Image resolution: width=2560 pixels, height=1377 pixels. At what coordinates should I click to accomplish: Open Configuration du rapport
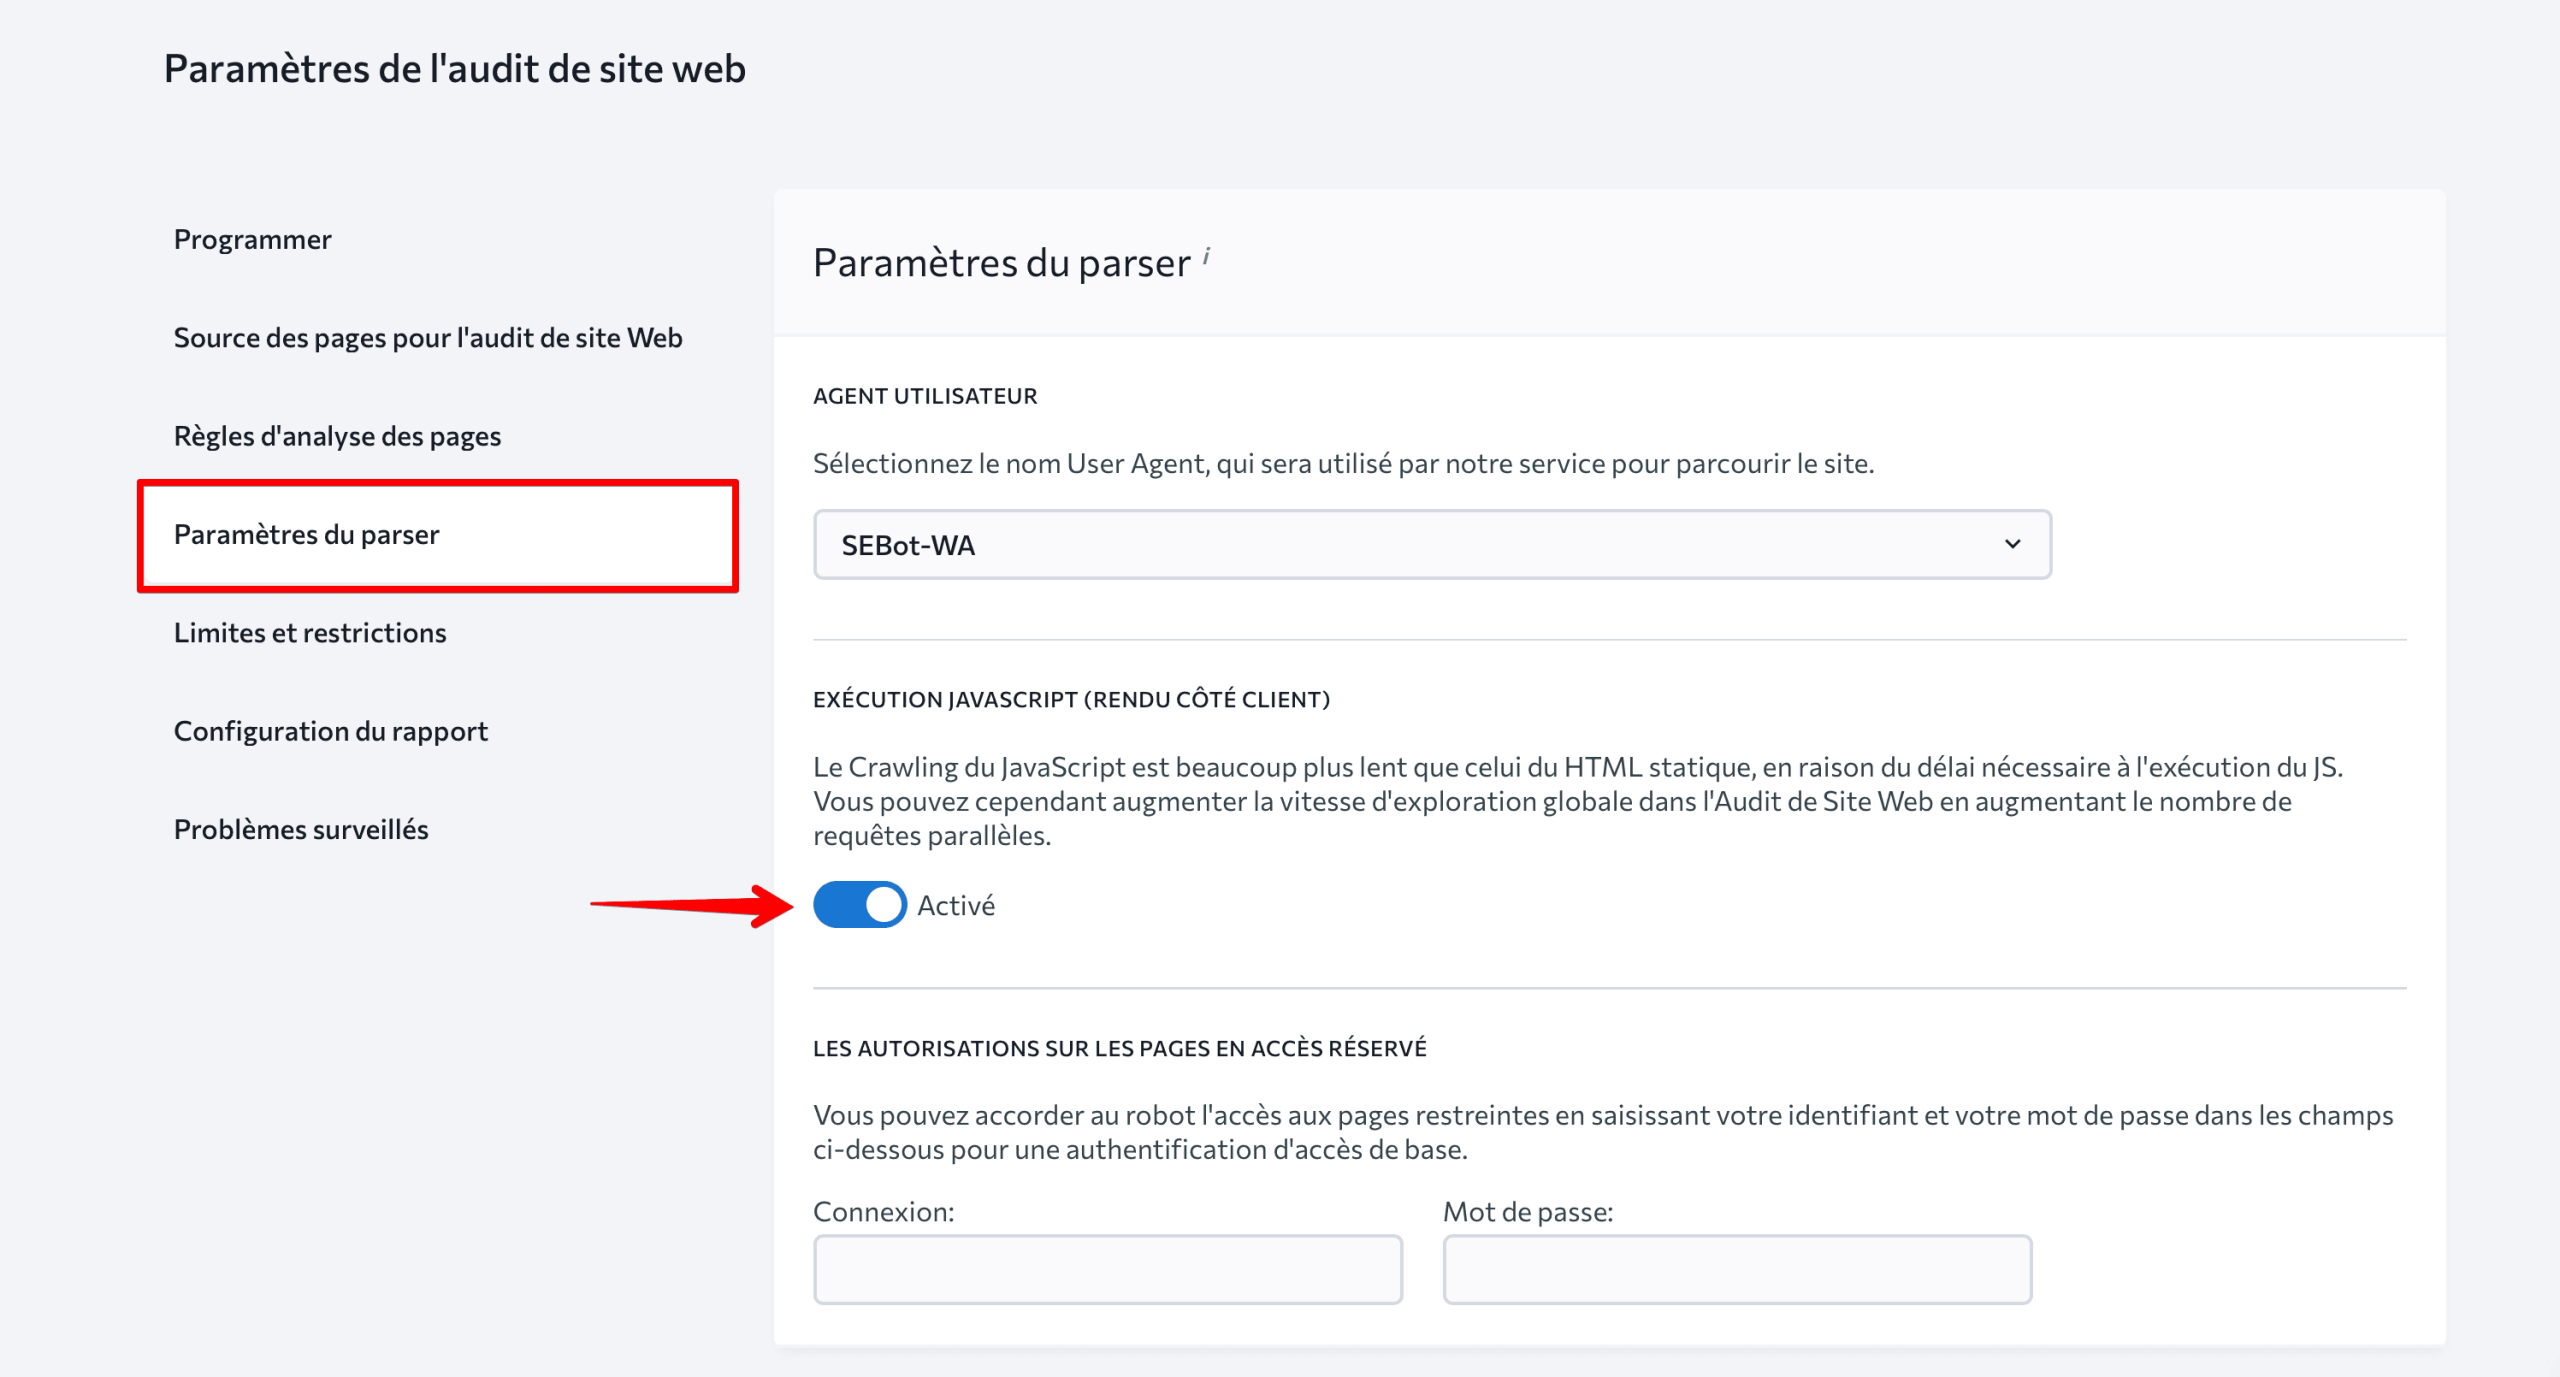[330, 731]
